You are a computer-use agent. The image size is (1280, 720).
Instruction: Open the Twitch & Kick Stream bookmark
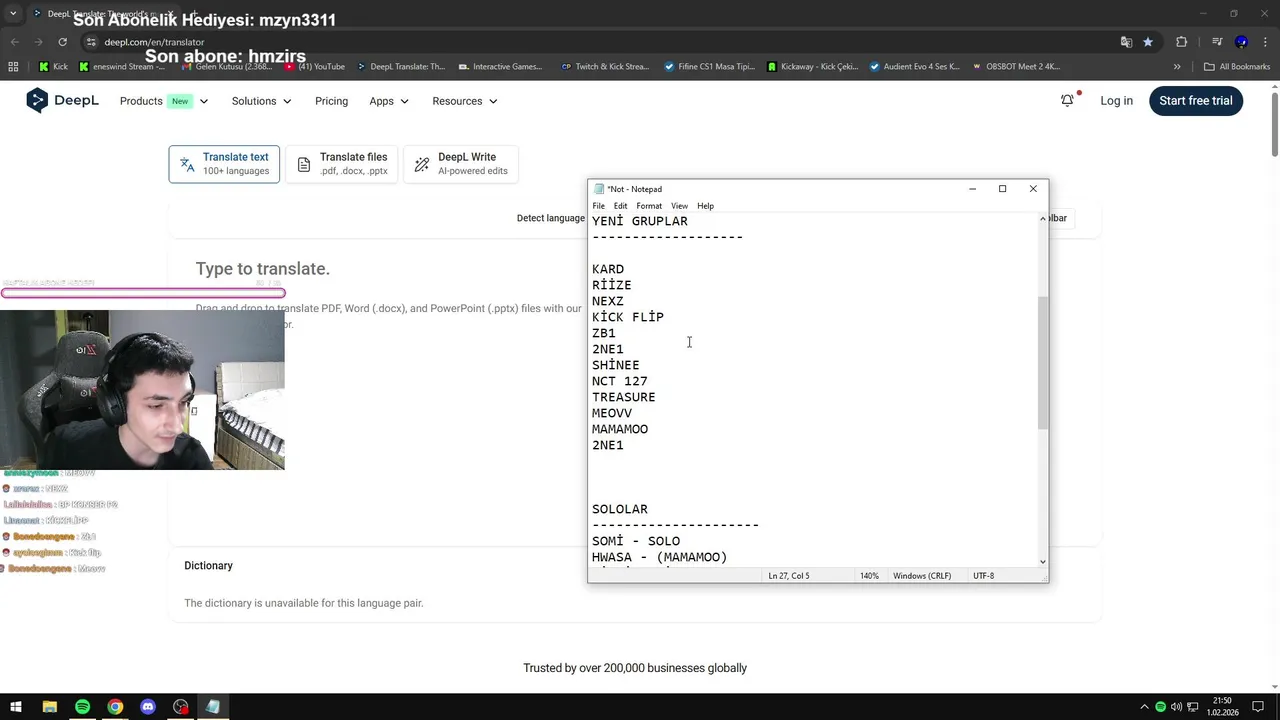click(x=605, y=67)
